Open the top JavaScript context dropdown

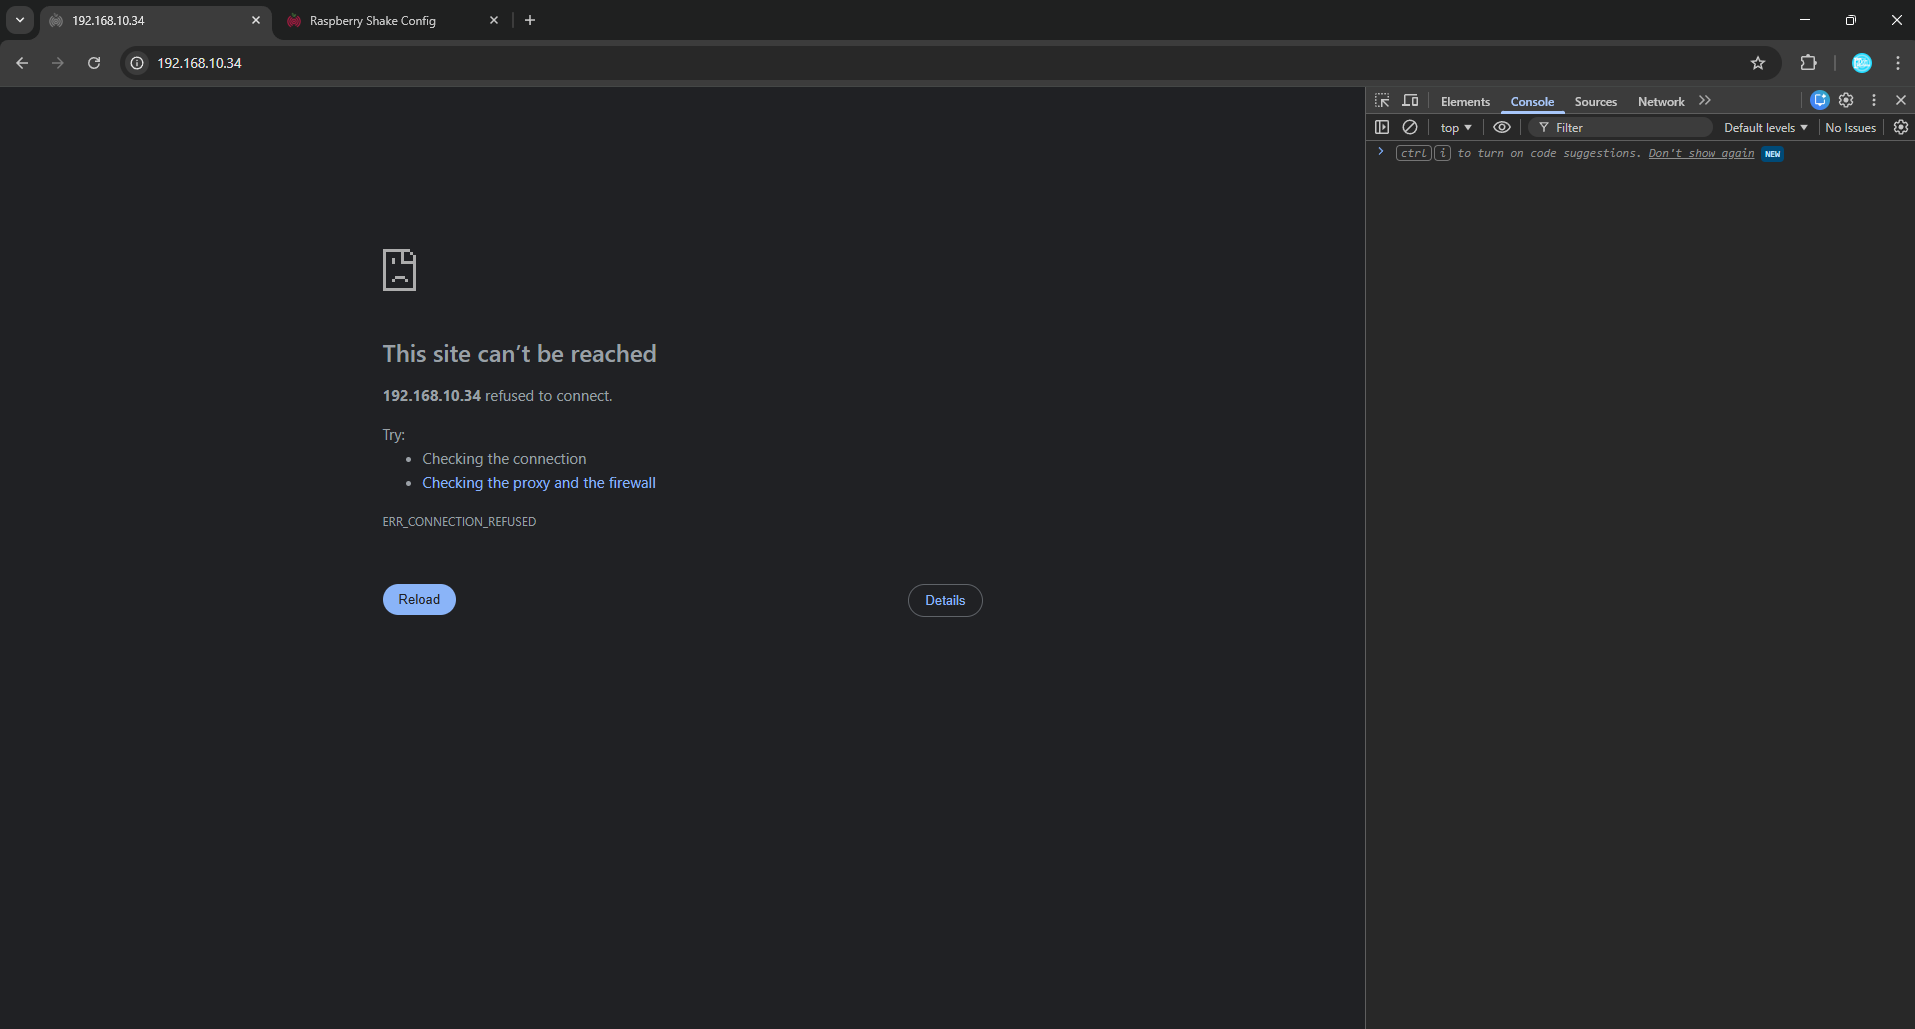click(1456, 128)
